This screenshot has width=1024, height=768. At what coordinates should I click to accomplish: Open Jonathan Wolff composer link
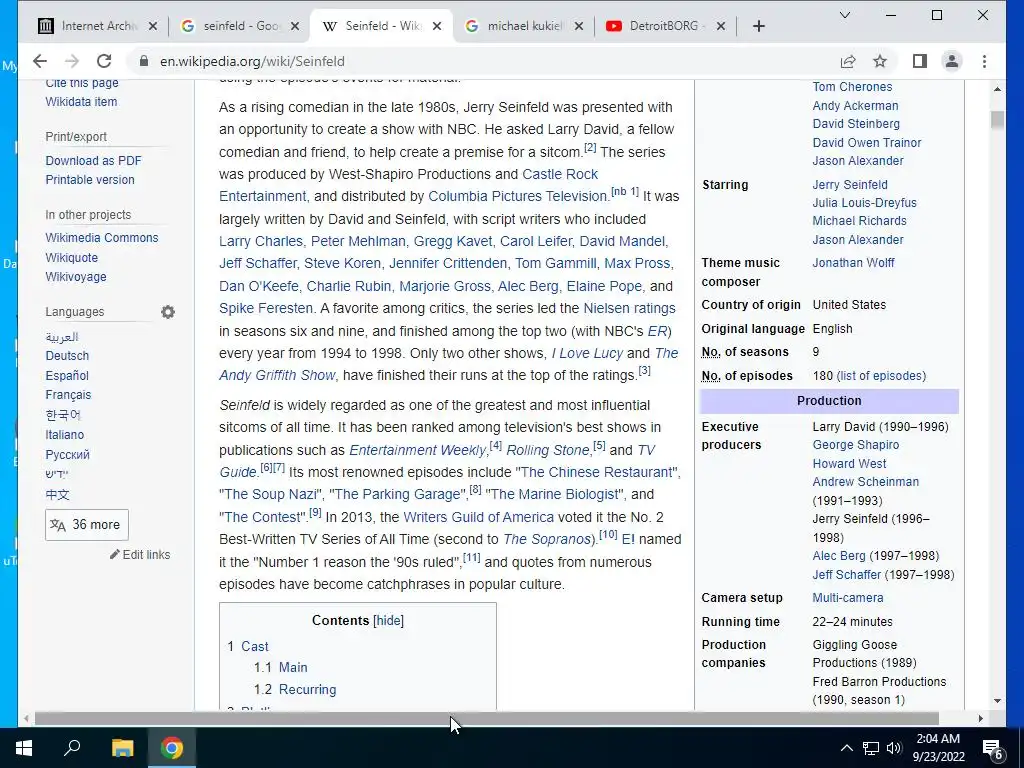(854, 263)
